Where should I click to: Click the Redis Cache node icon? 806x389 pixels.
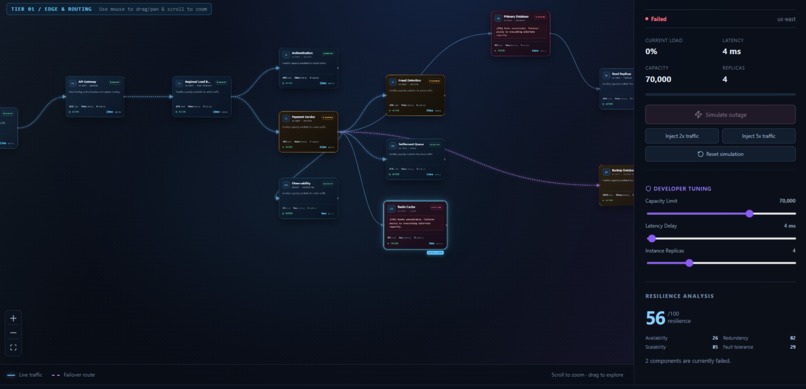tap(392, 209)
